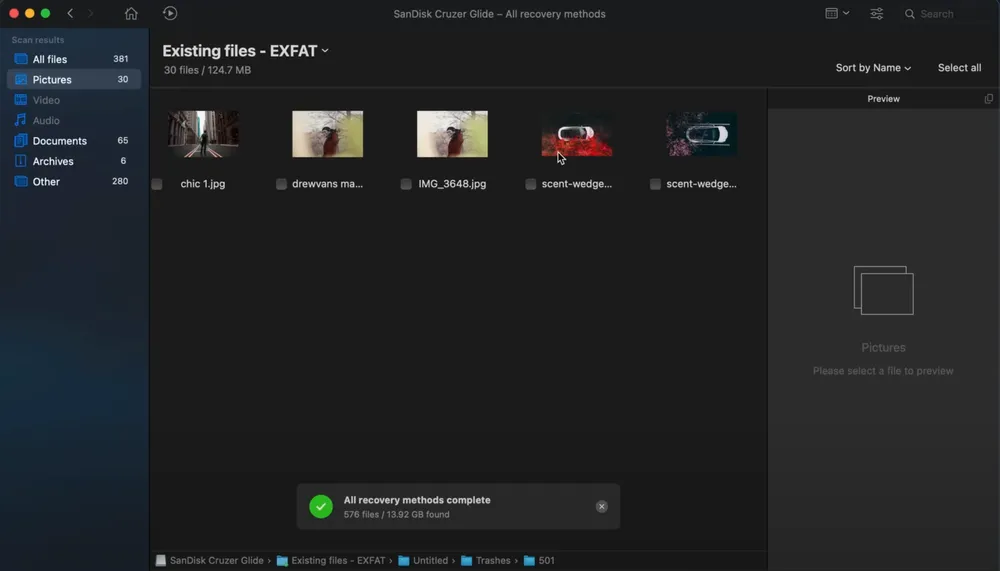Select Video category in sidebar

tap(74, 100)
